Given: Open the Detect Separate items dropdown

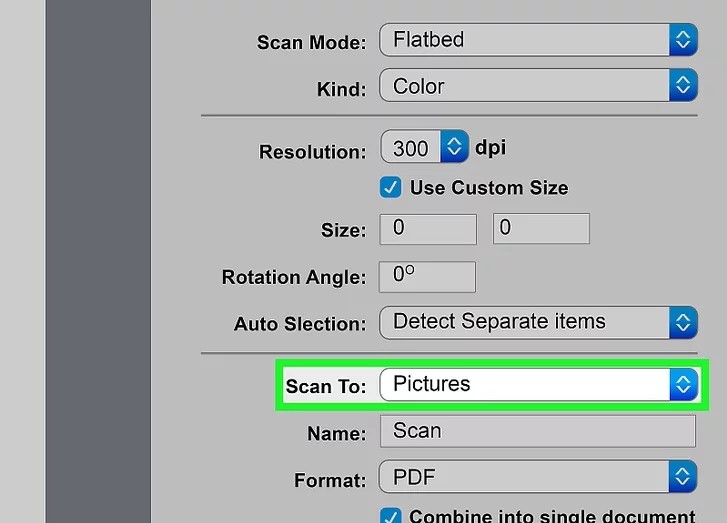Looking at the screenshot, I should [524, 322].
